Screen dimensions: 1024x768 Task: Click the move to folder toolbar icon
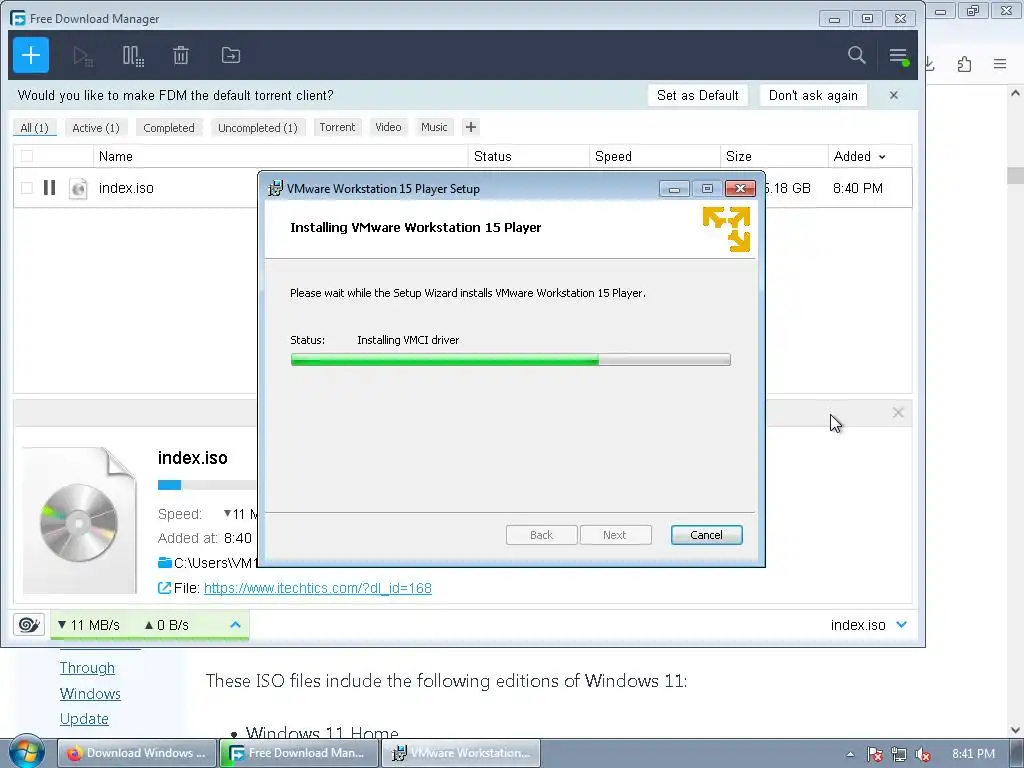tap(231, 56)
